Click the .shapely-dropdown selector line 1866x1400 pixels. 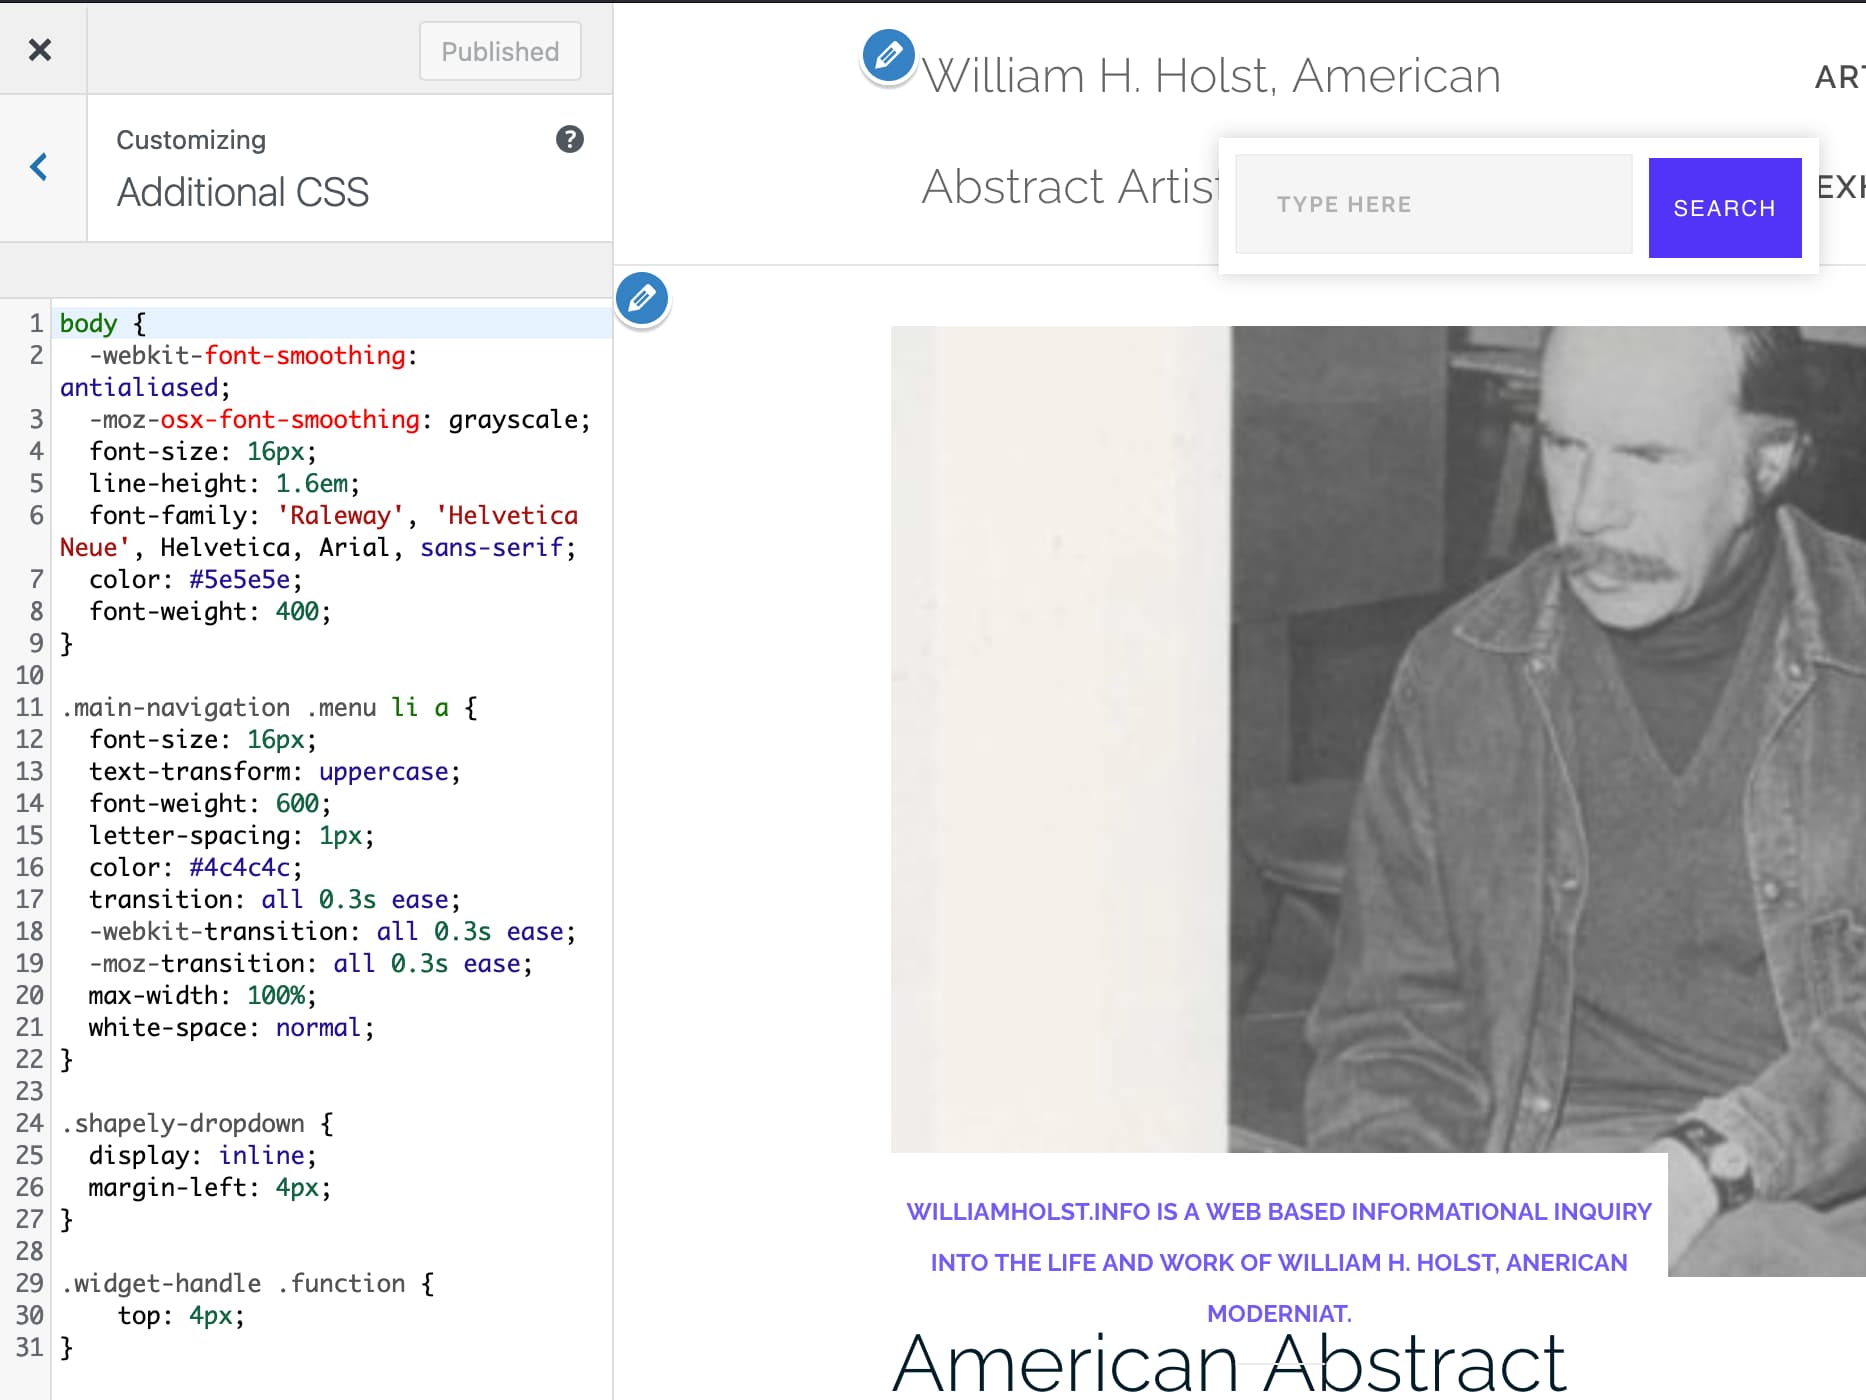[189, 1124]
